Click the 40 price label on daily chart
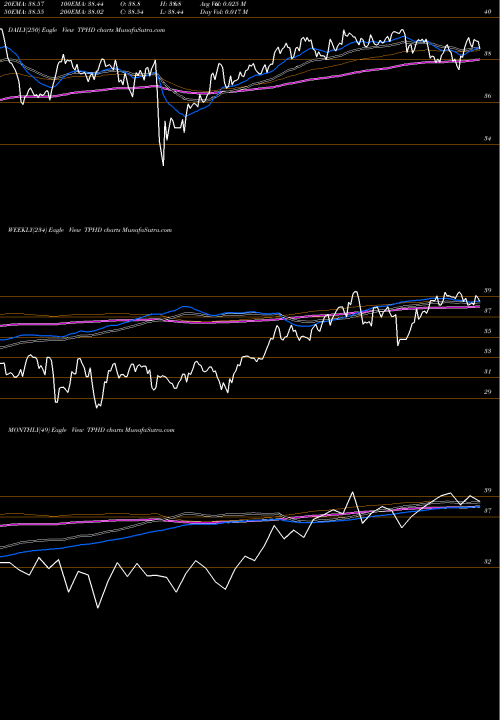This screenshot has width=500, height=720. pos(488,12)
